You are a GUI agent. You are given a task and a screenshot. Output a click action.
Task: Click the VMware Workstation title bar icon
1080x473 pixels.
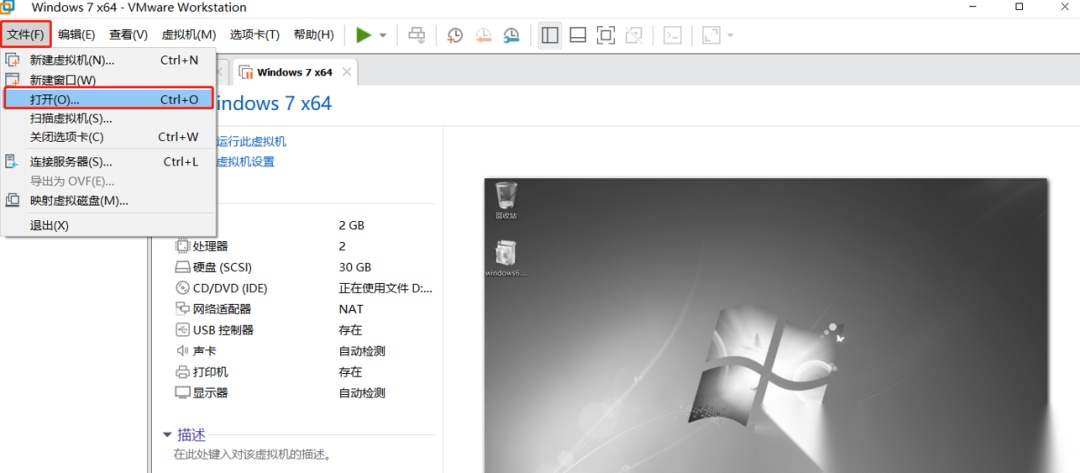pyautogui.click(x=7, y=7)
